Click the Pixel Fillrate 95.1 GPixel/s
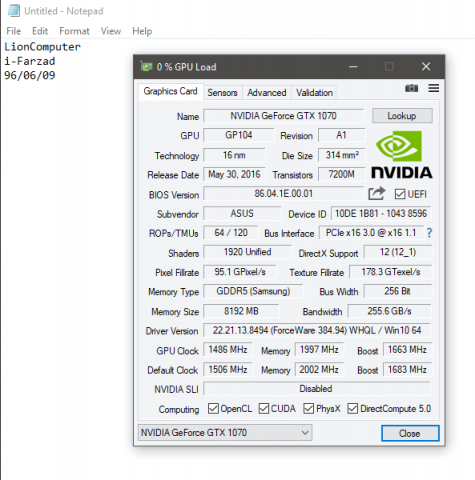This screenshot has width=475, height=480. (240, 272)
